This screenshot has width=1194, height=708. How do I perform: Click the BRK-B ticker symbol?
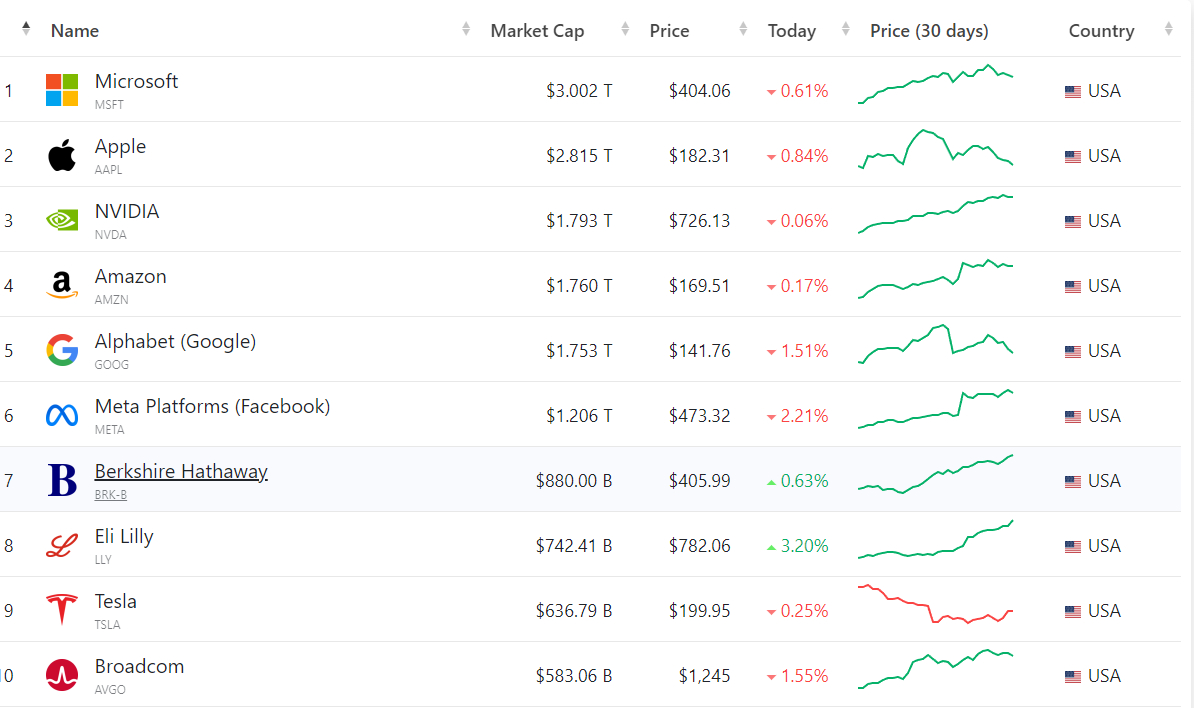110,495
